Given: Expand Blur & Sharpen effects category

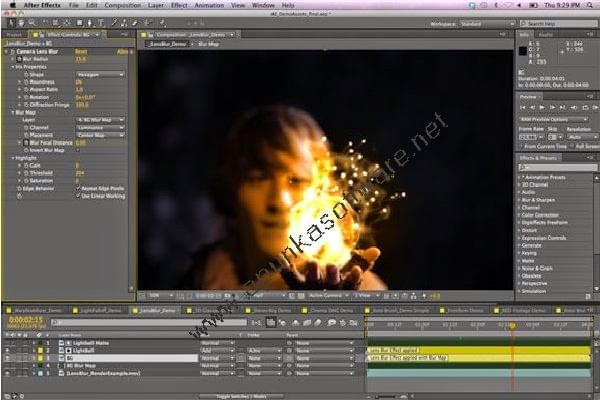Looking at the screenshot, I should tap(520, 200).
